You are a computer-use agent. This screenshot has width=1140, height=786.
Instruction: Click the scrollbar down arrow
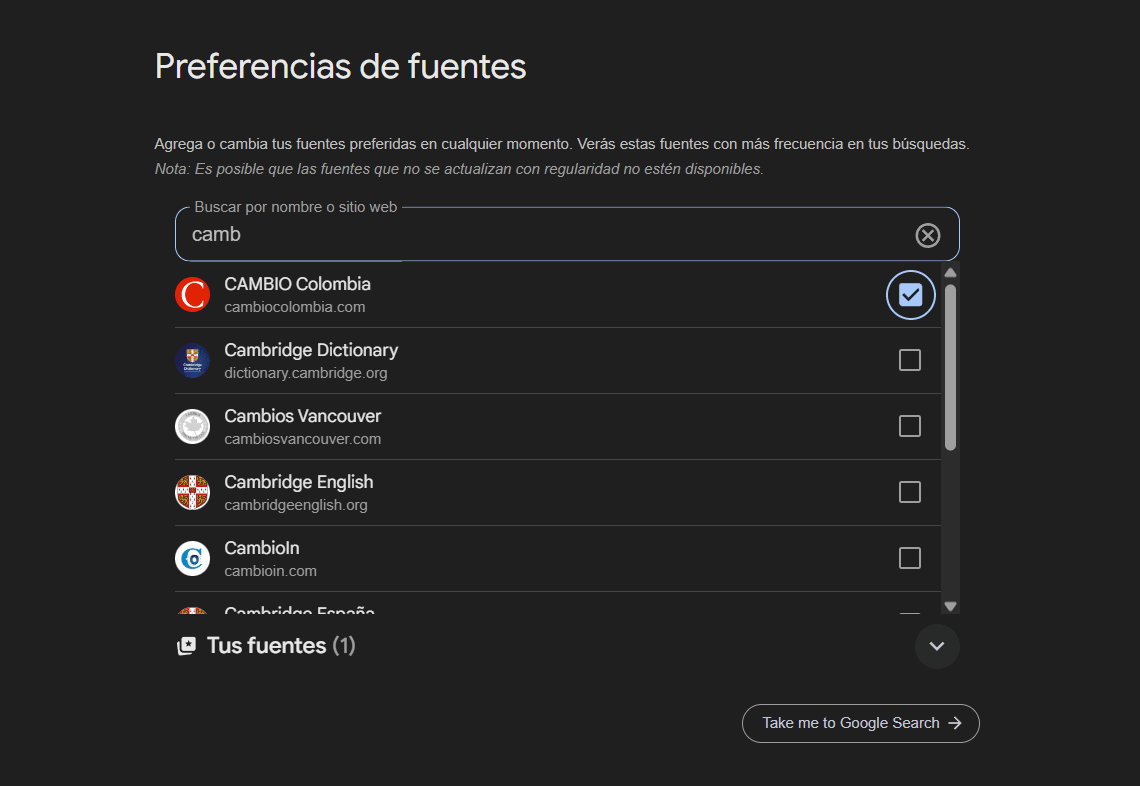point(950,606)
